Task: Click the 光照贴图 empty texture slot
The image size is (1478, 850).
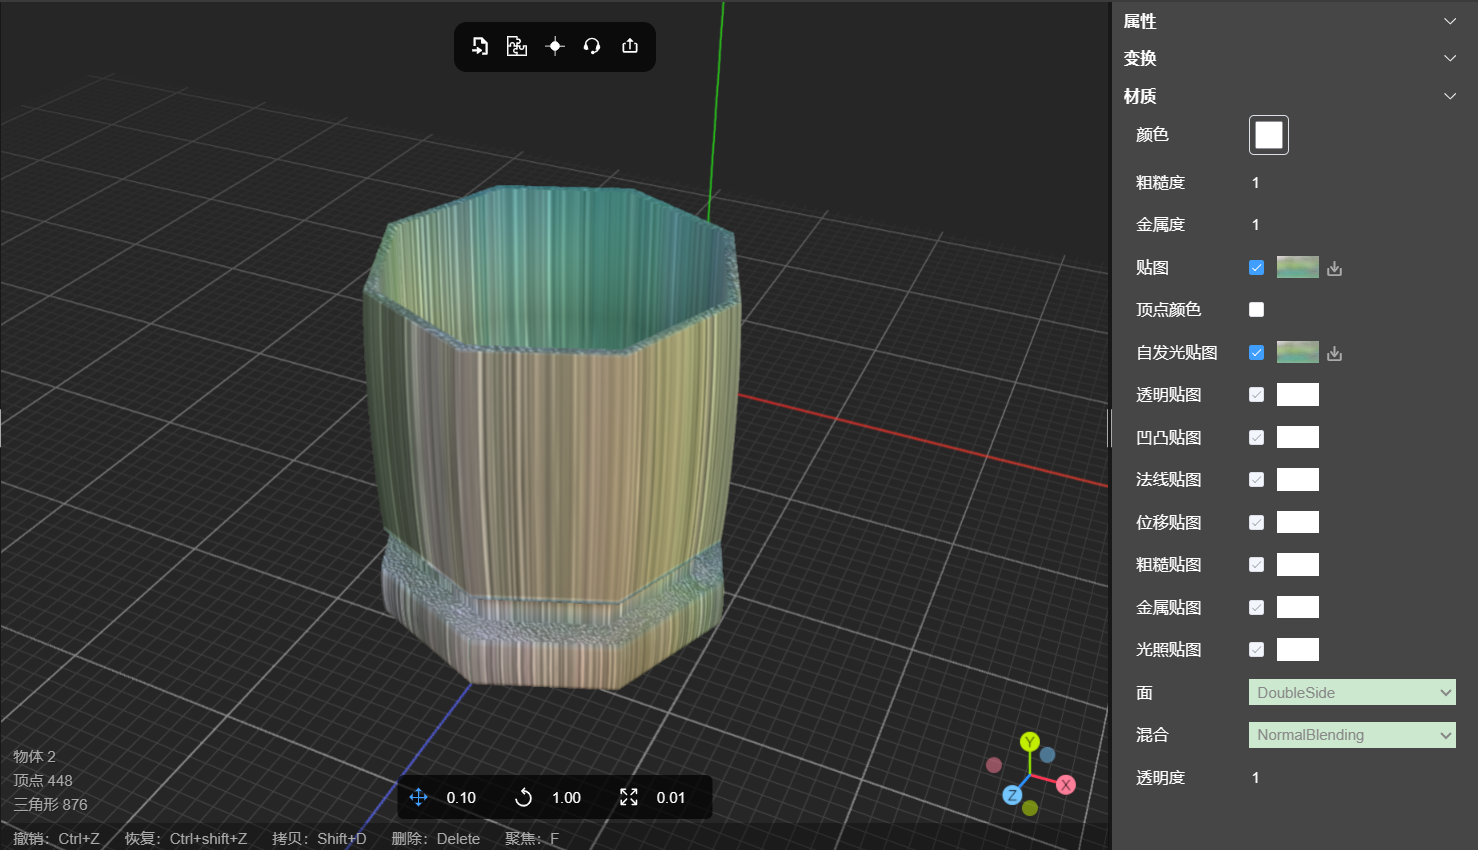Action: [1298, 650]
